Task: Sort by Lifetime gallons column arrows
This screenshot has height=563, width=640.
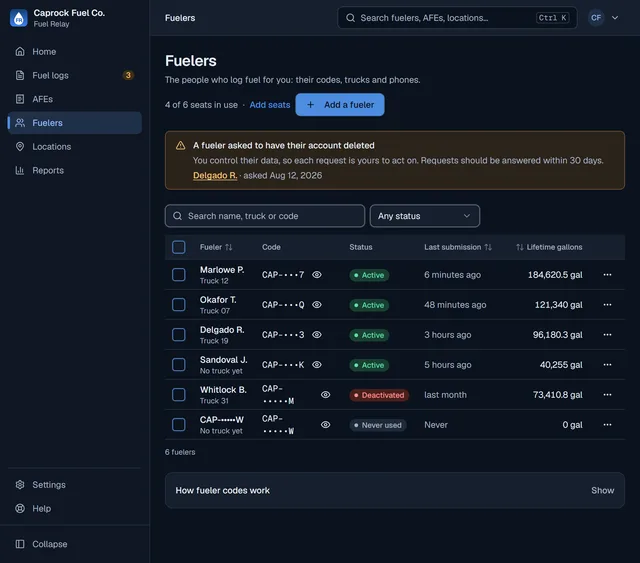Action: click(520, 247)
